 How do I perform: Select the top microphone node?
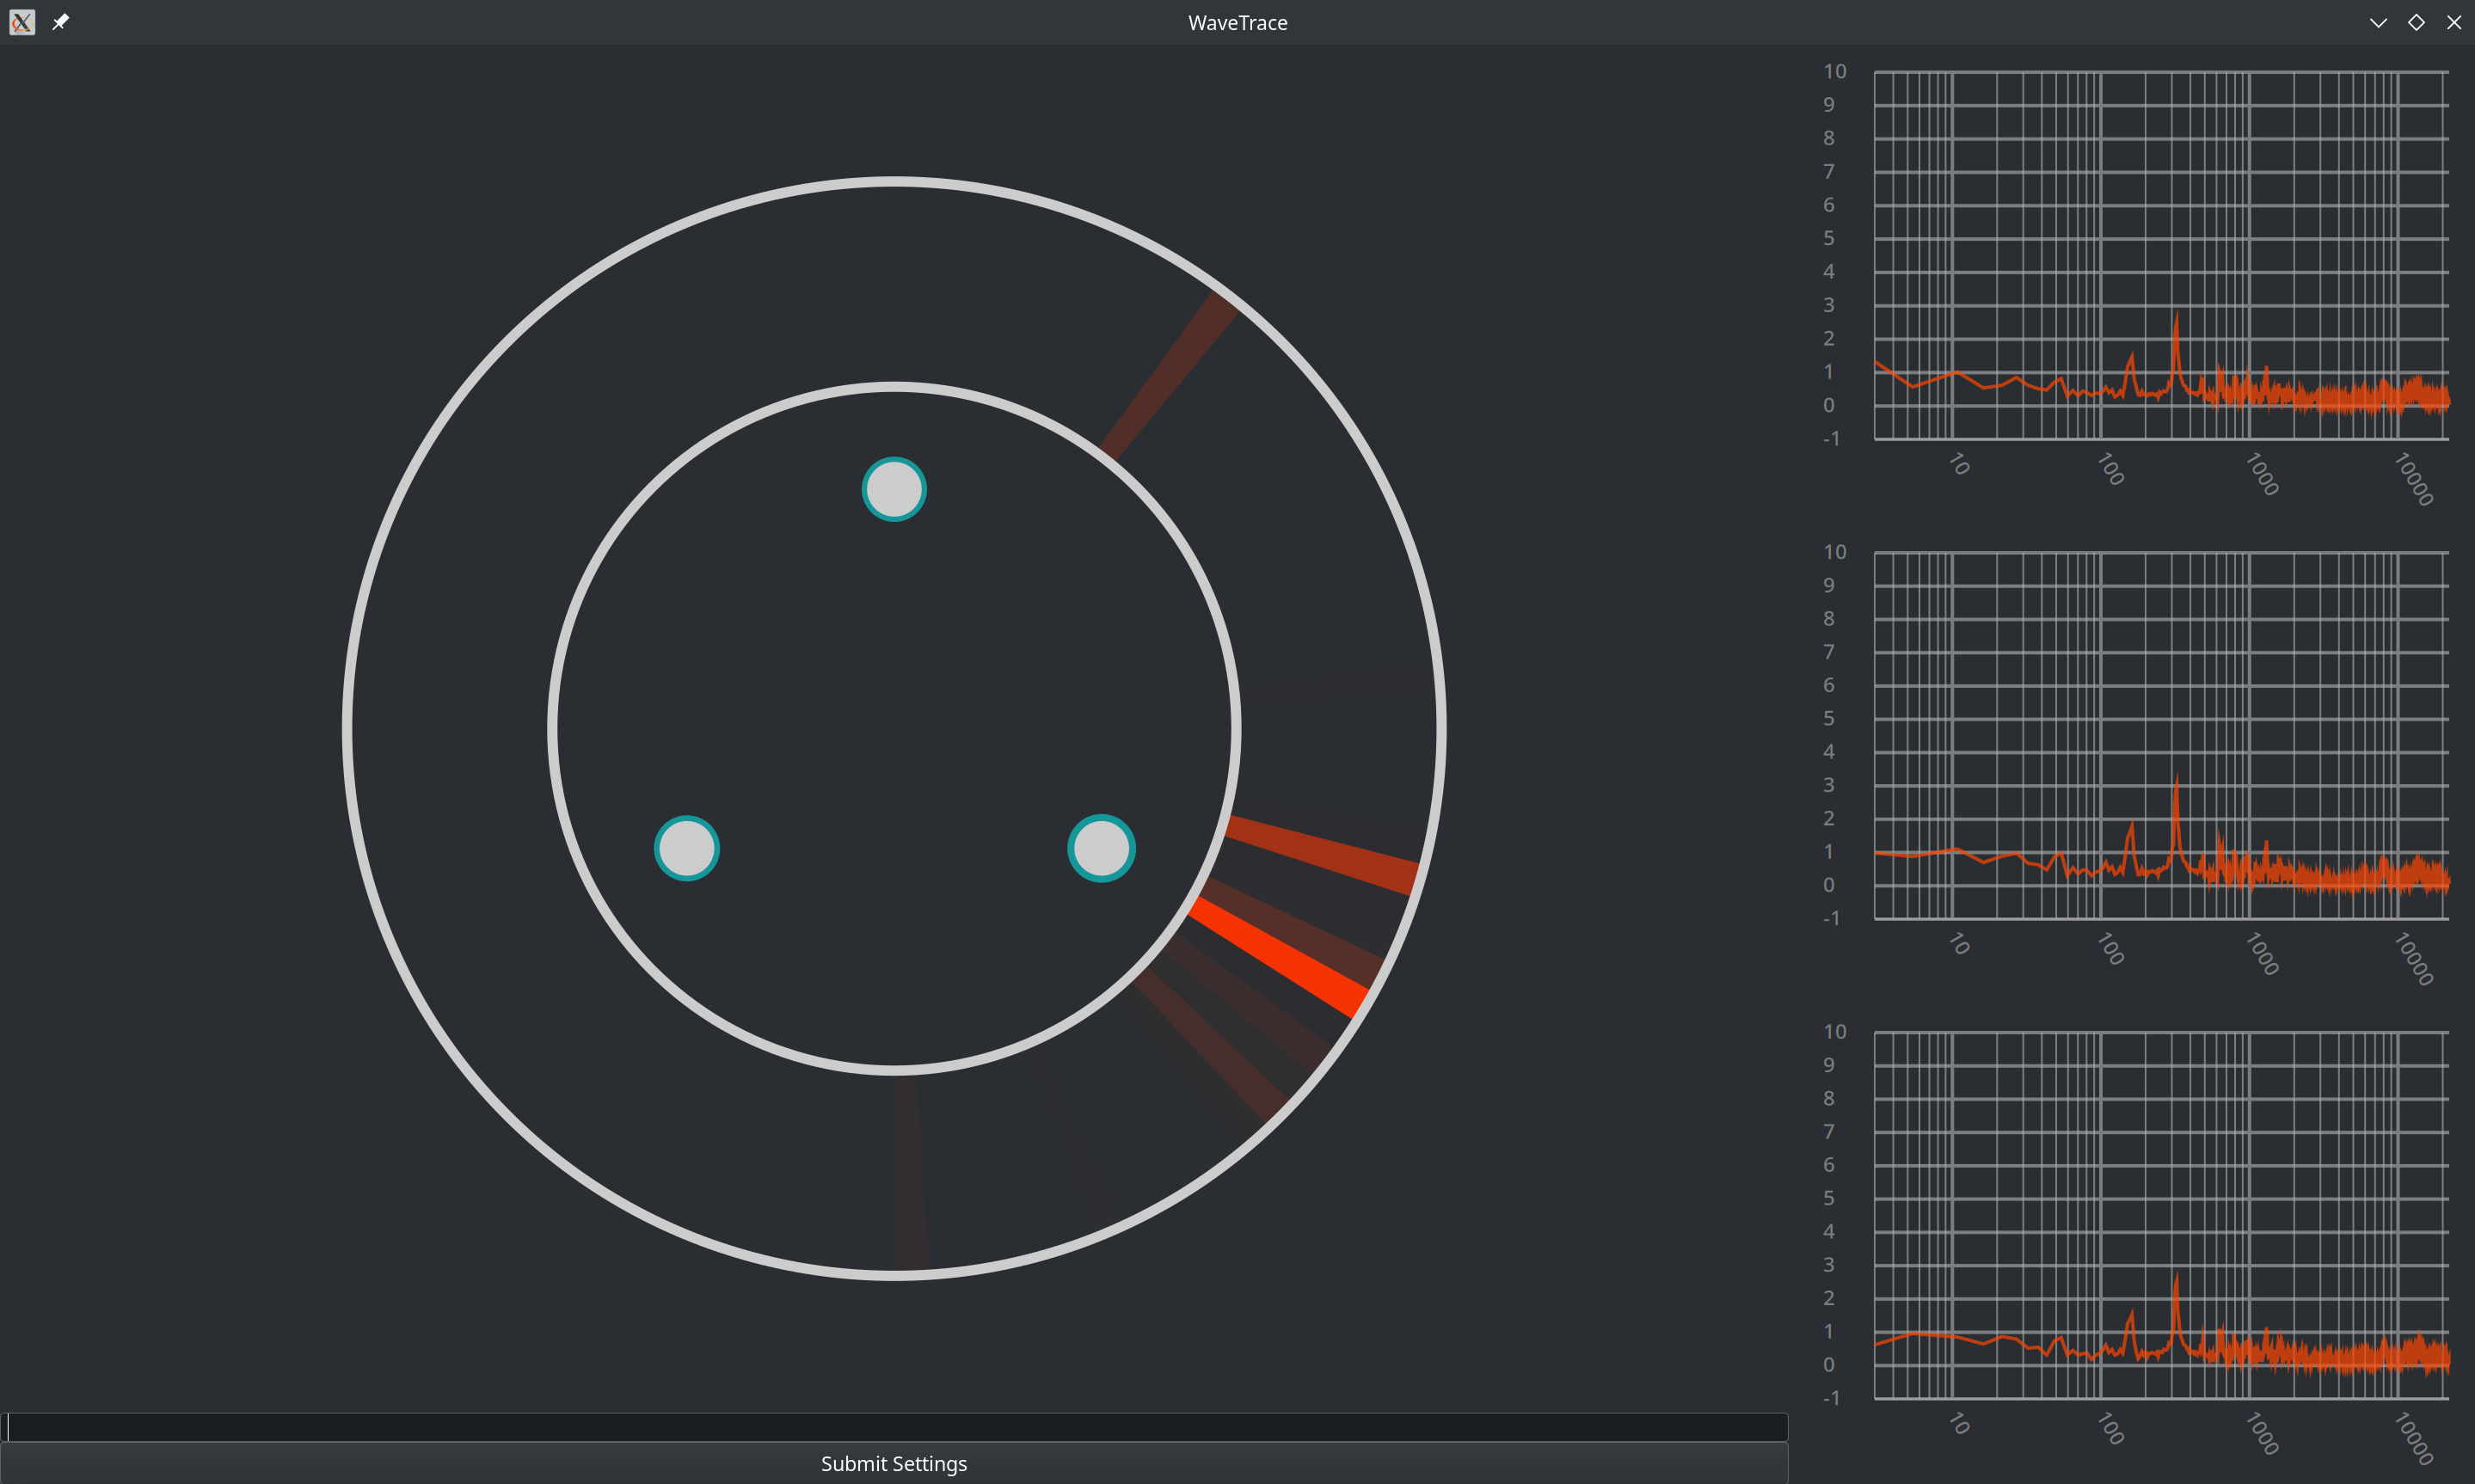pos(894,489)
